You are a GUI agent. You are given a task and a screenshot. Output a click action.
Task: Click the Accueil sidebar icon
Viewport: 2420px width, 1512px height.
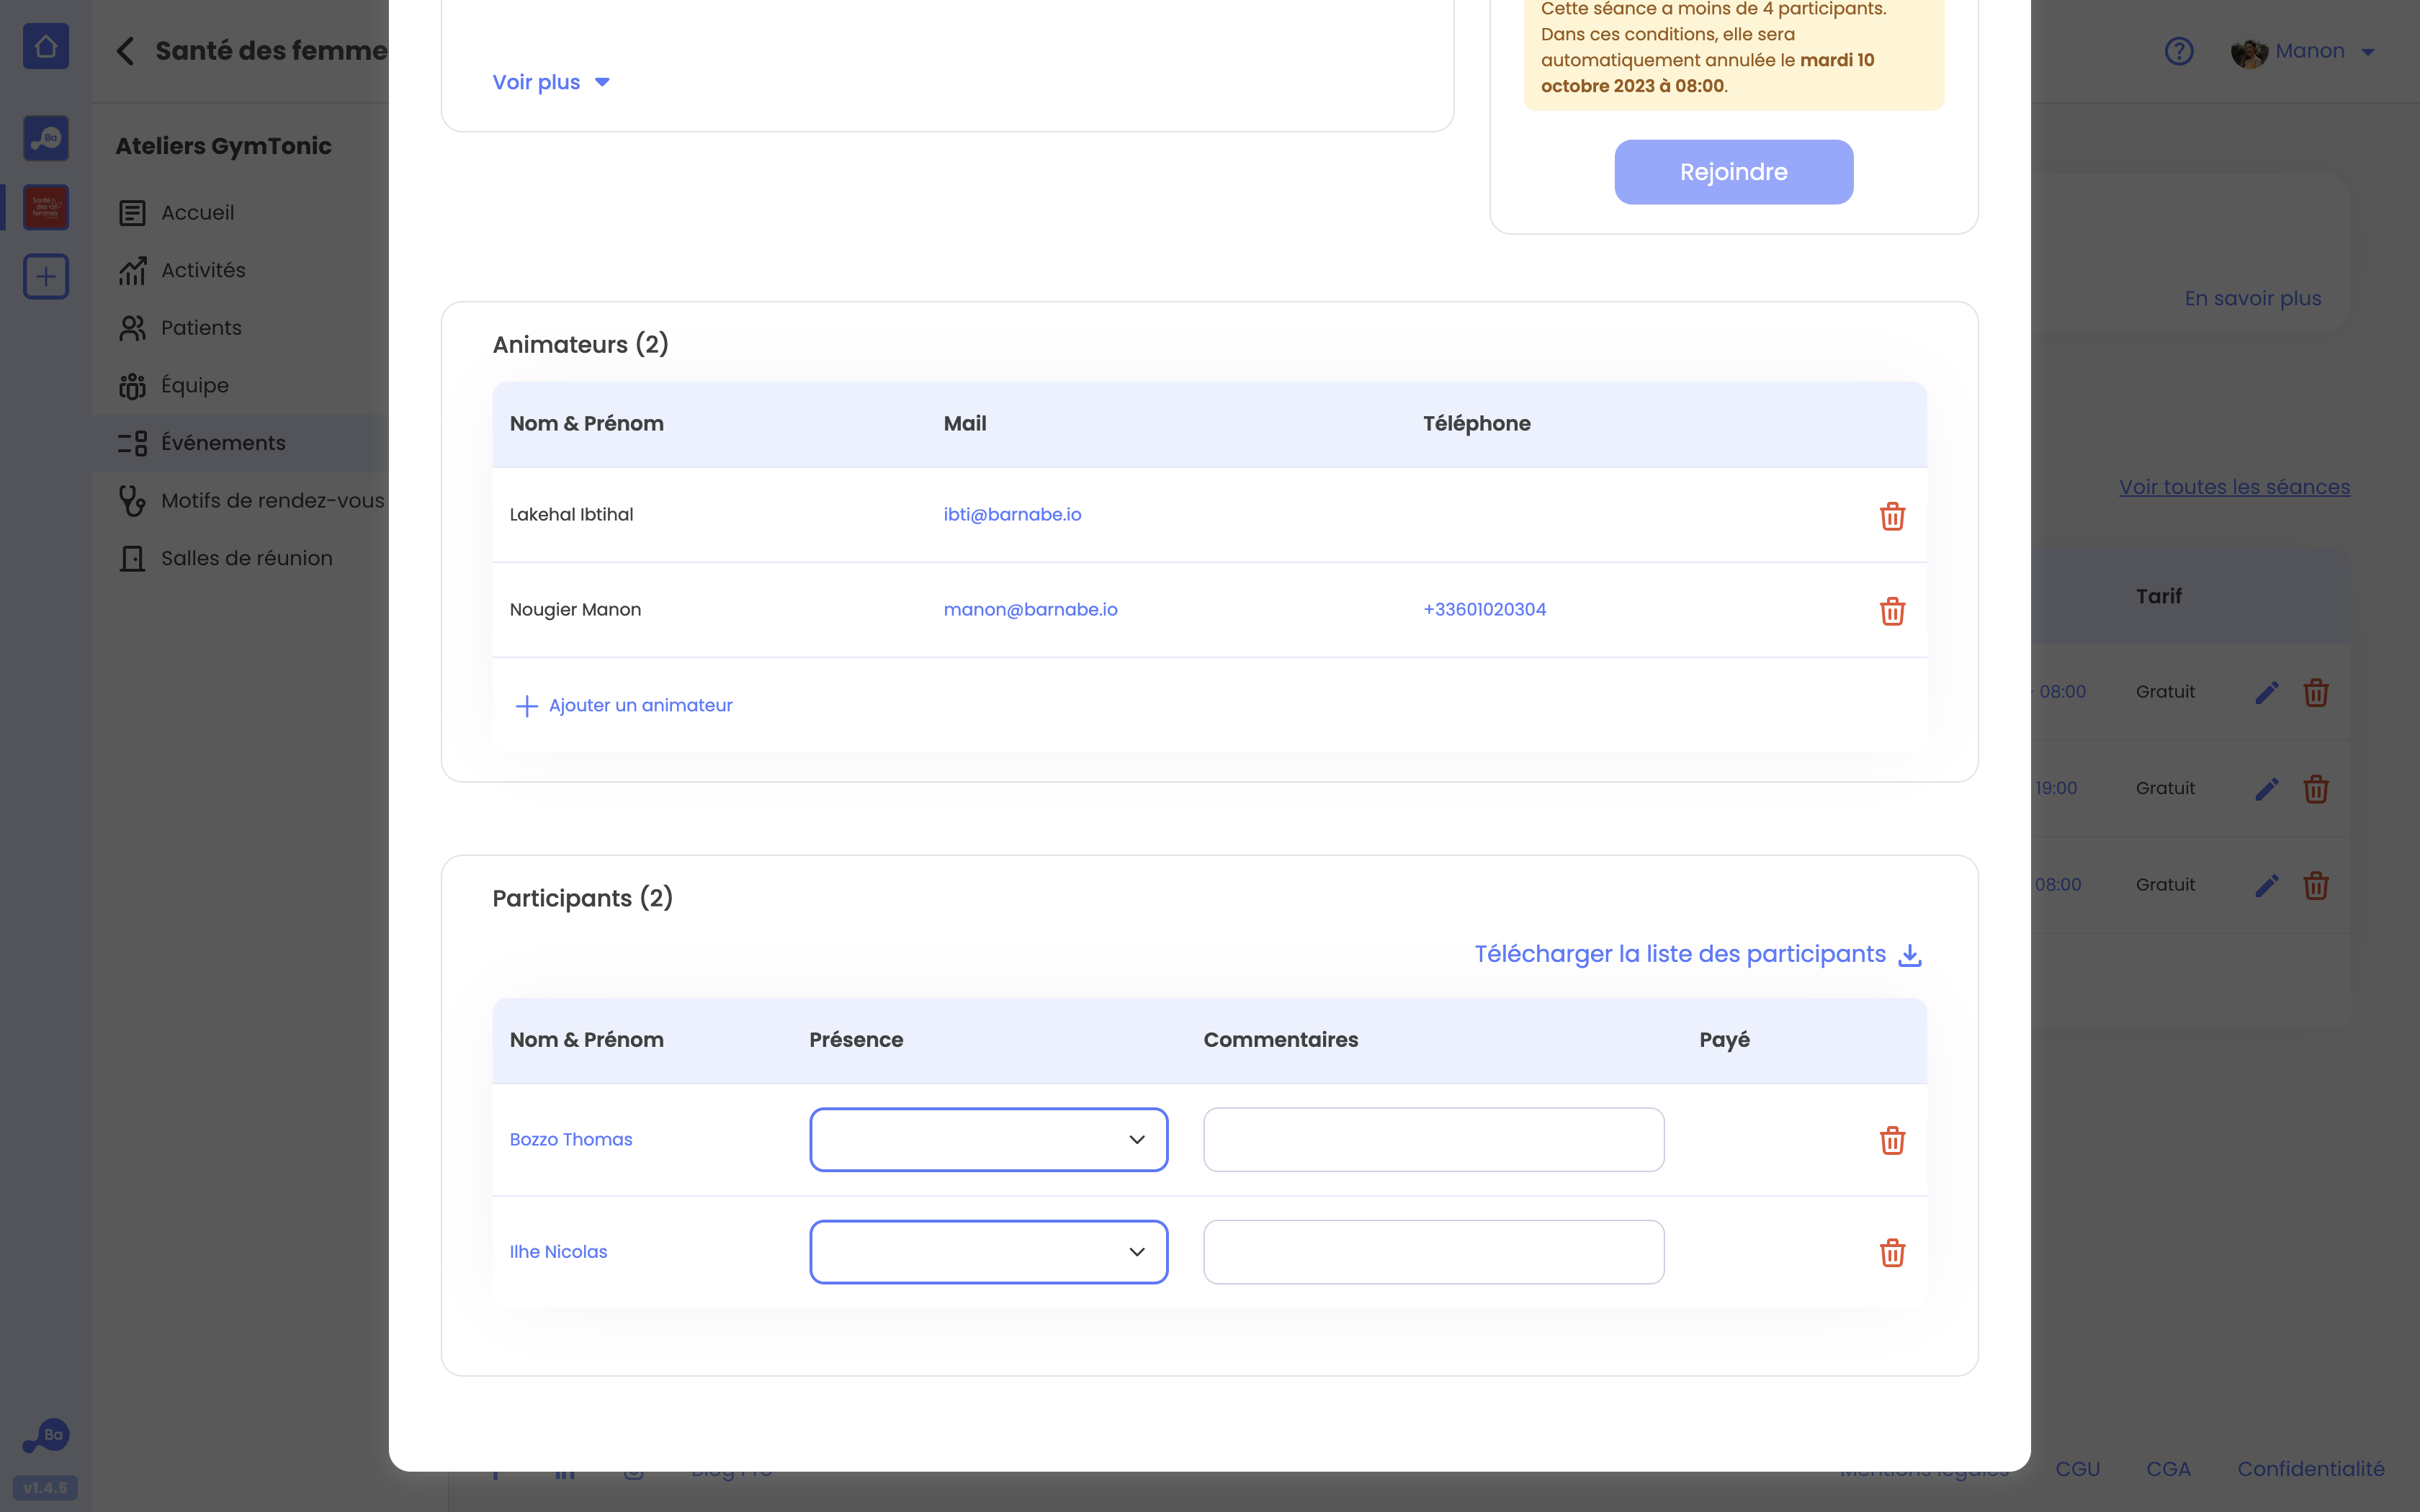point(132,213)
